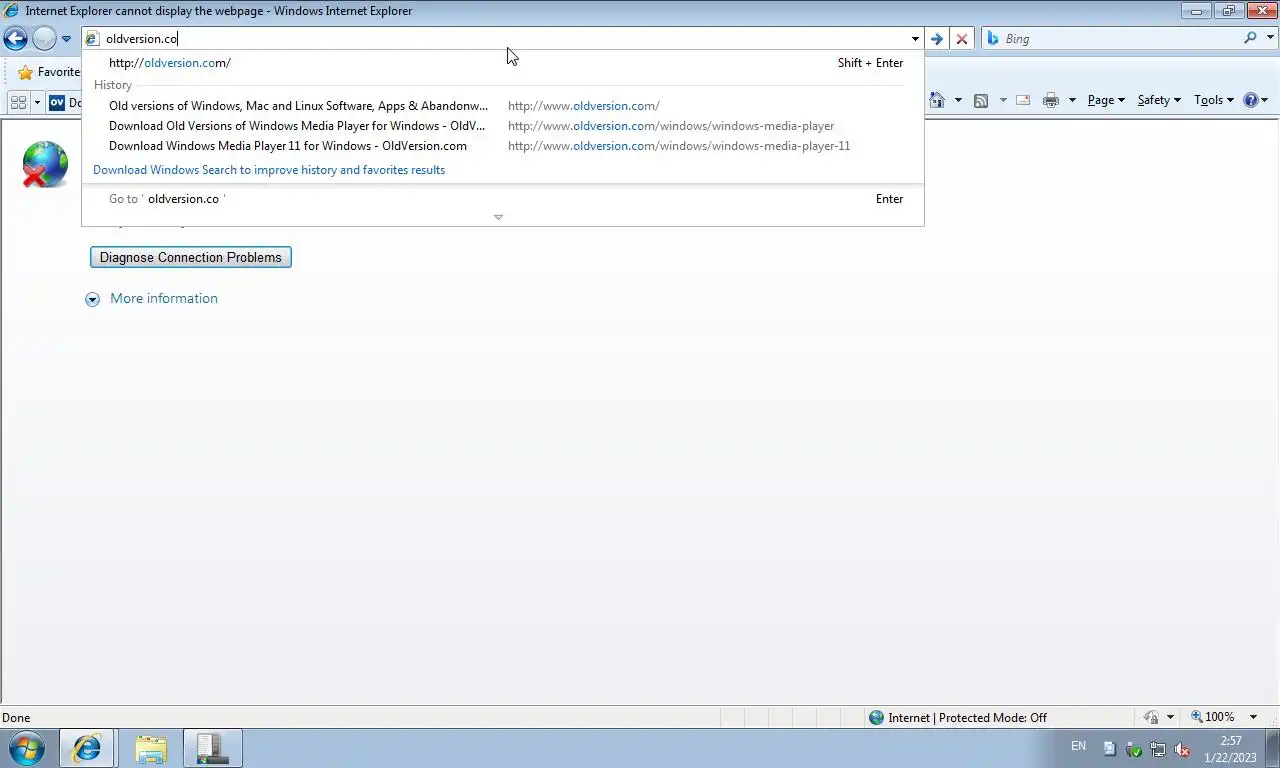This screenshot has height=768, width=1280.
Task: Click the Print icon
Action: (1051, 100)
